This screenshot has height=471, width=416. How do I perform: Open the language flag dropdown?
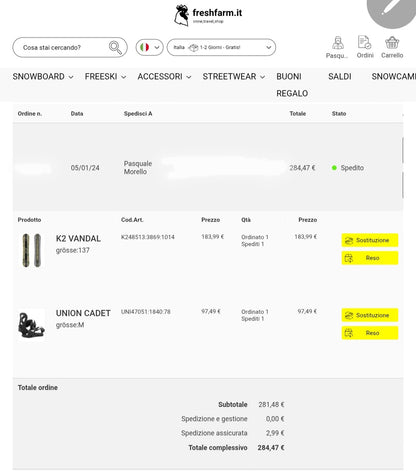point(149,47)
